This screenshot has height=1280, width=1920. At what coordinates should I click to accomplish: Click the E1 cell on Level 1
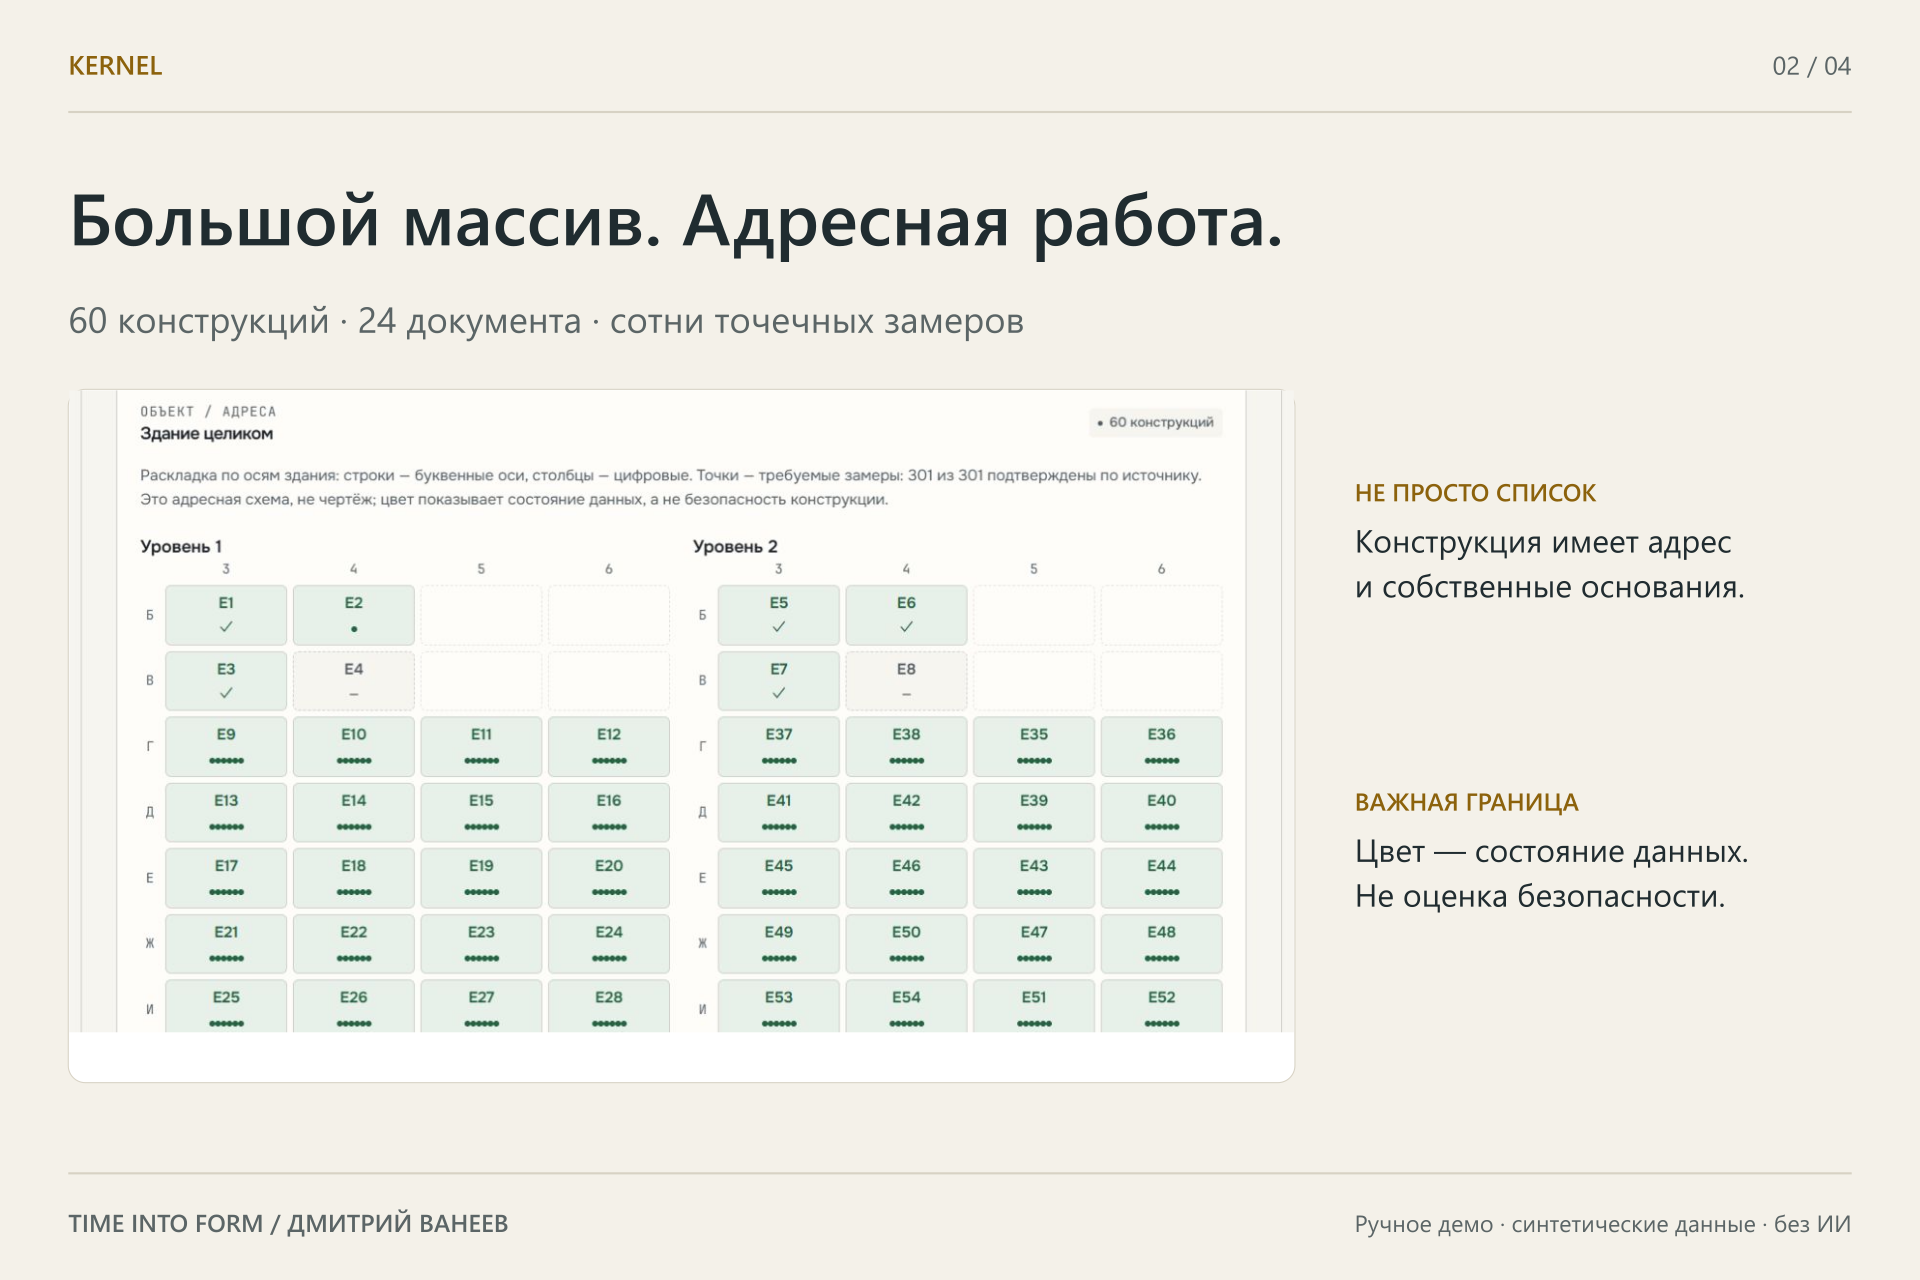click(226, 615)
